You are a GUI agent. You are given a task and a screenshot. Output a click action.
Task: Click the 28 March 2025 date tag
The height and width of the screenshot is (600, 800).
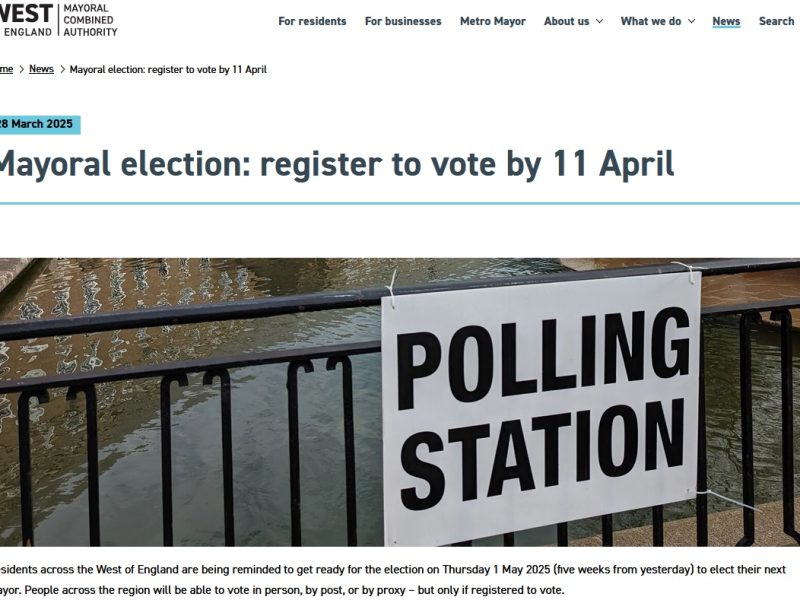(x=40, y=124)
